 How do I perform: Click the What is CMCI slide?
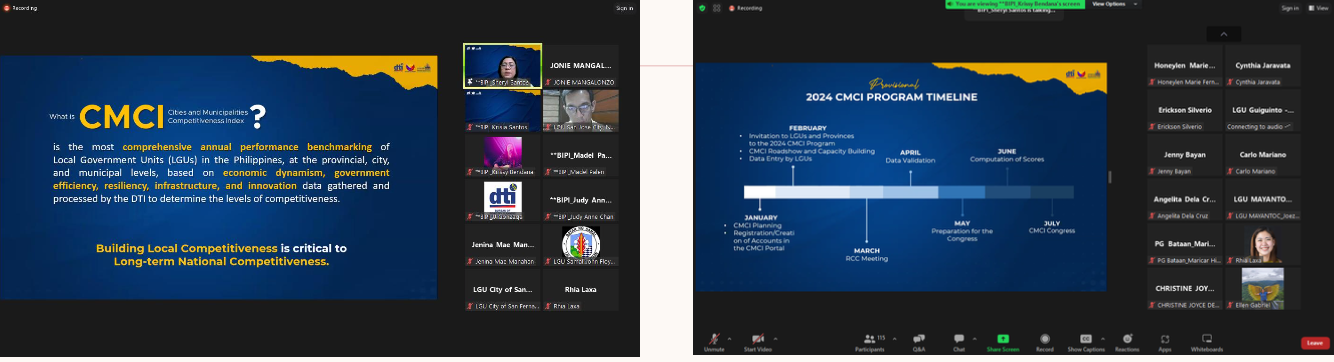point(218,177)
